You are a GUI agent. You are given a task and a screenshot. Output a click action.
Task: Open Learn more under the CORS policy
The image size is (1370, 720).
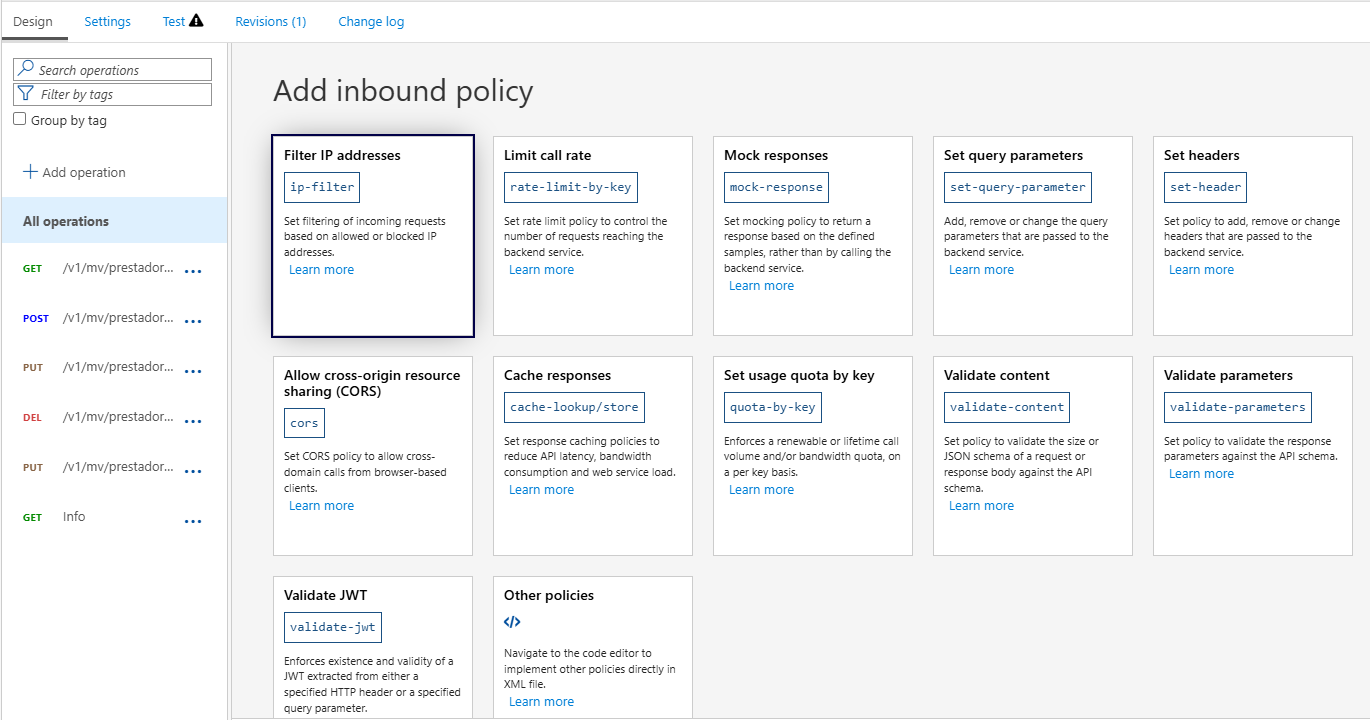pyautogui.click(x=322, y=506)
